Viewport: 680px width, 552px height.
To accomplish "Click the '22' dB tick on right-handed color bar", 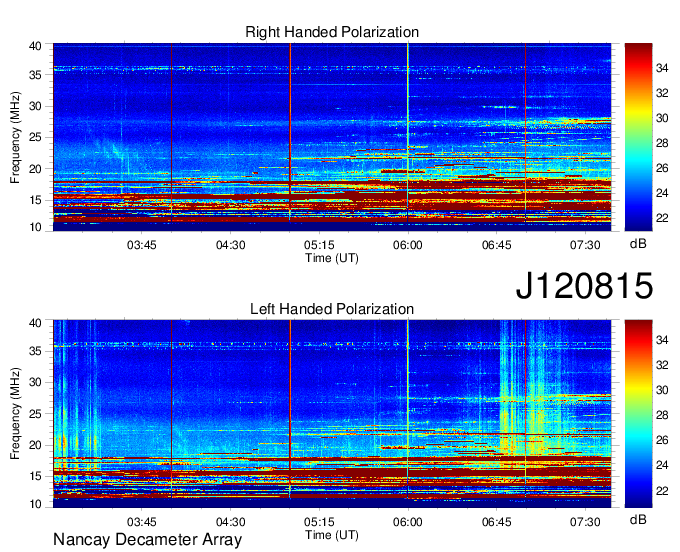I will click(662, 218).
